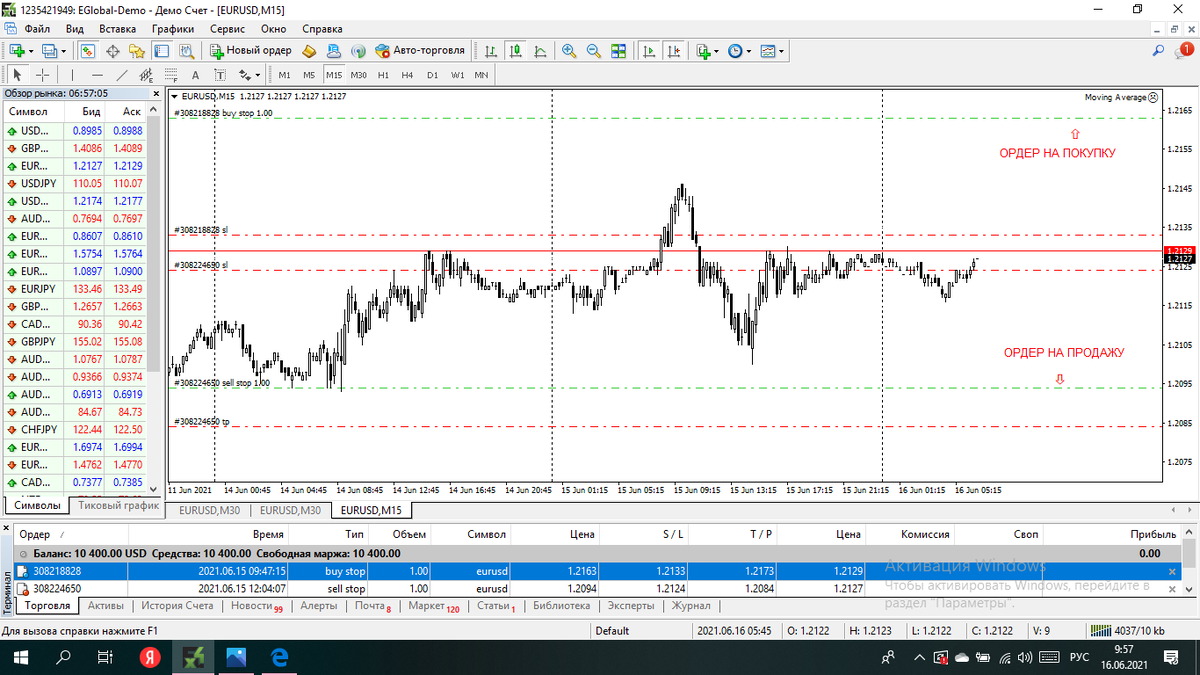Switch chart to bar chart style
Screen dimensions: 1200x675
tap(491, 50)
